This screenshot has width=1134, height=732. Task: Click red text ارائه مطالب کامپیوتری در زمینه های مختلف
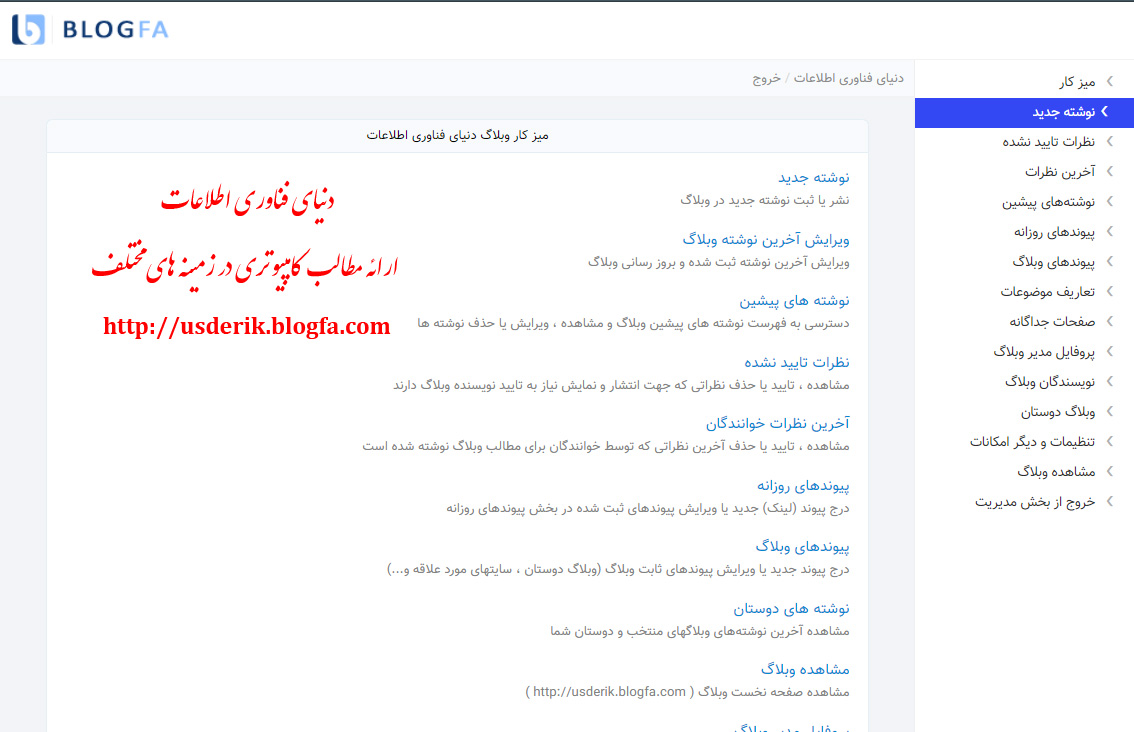point(244,265)
